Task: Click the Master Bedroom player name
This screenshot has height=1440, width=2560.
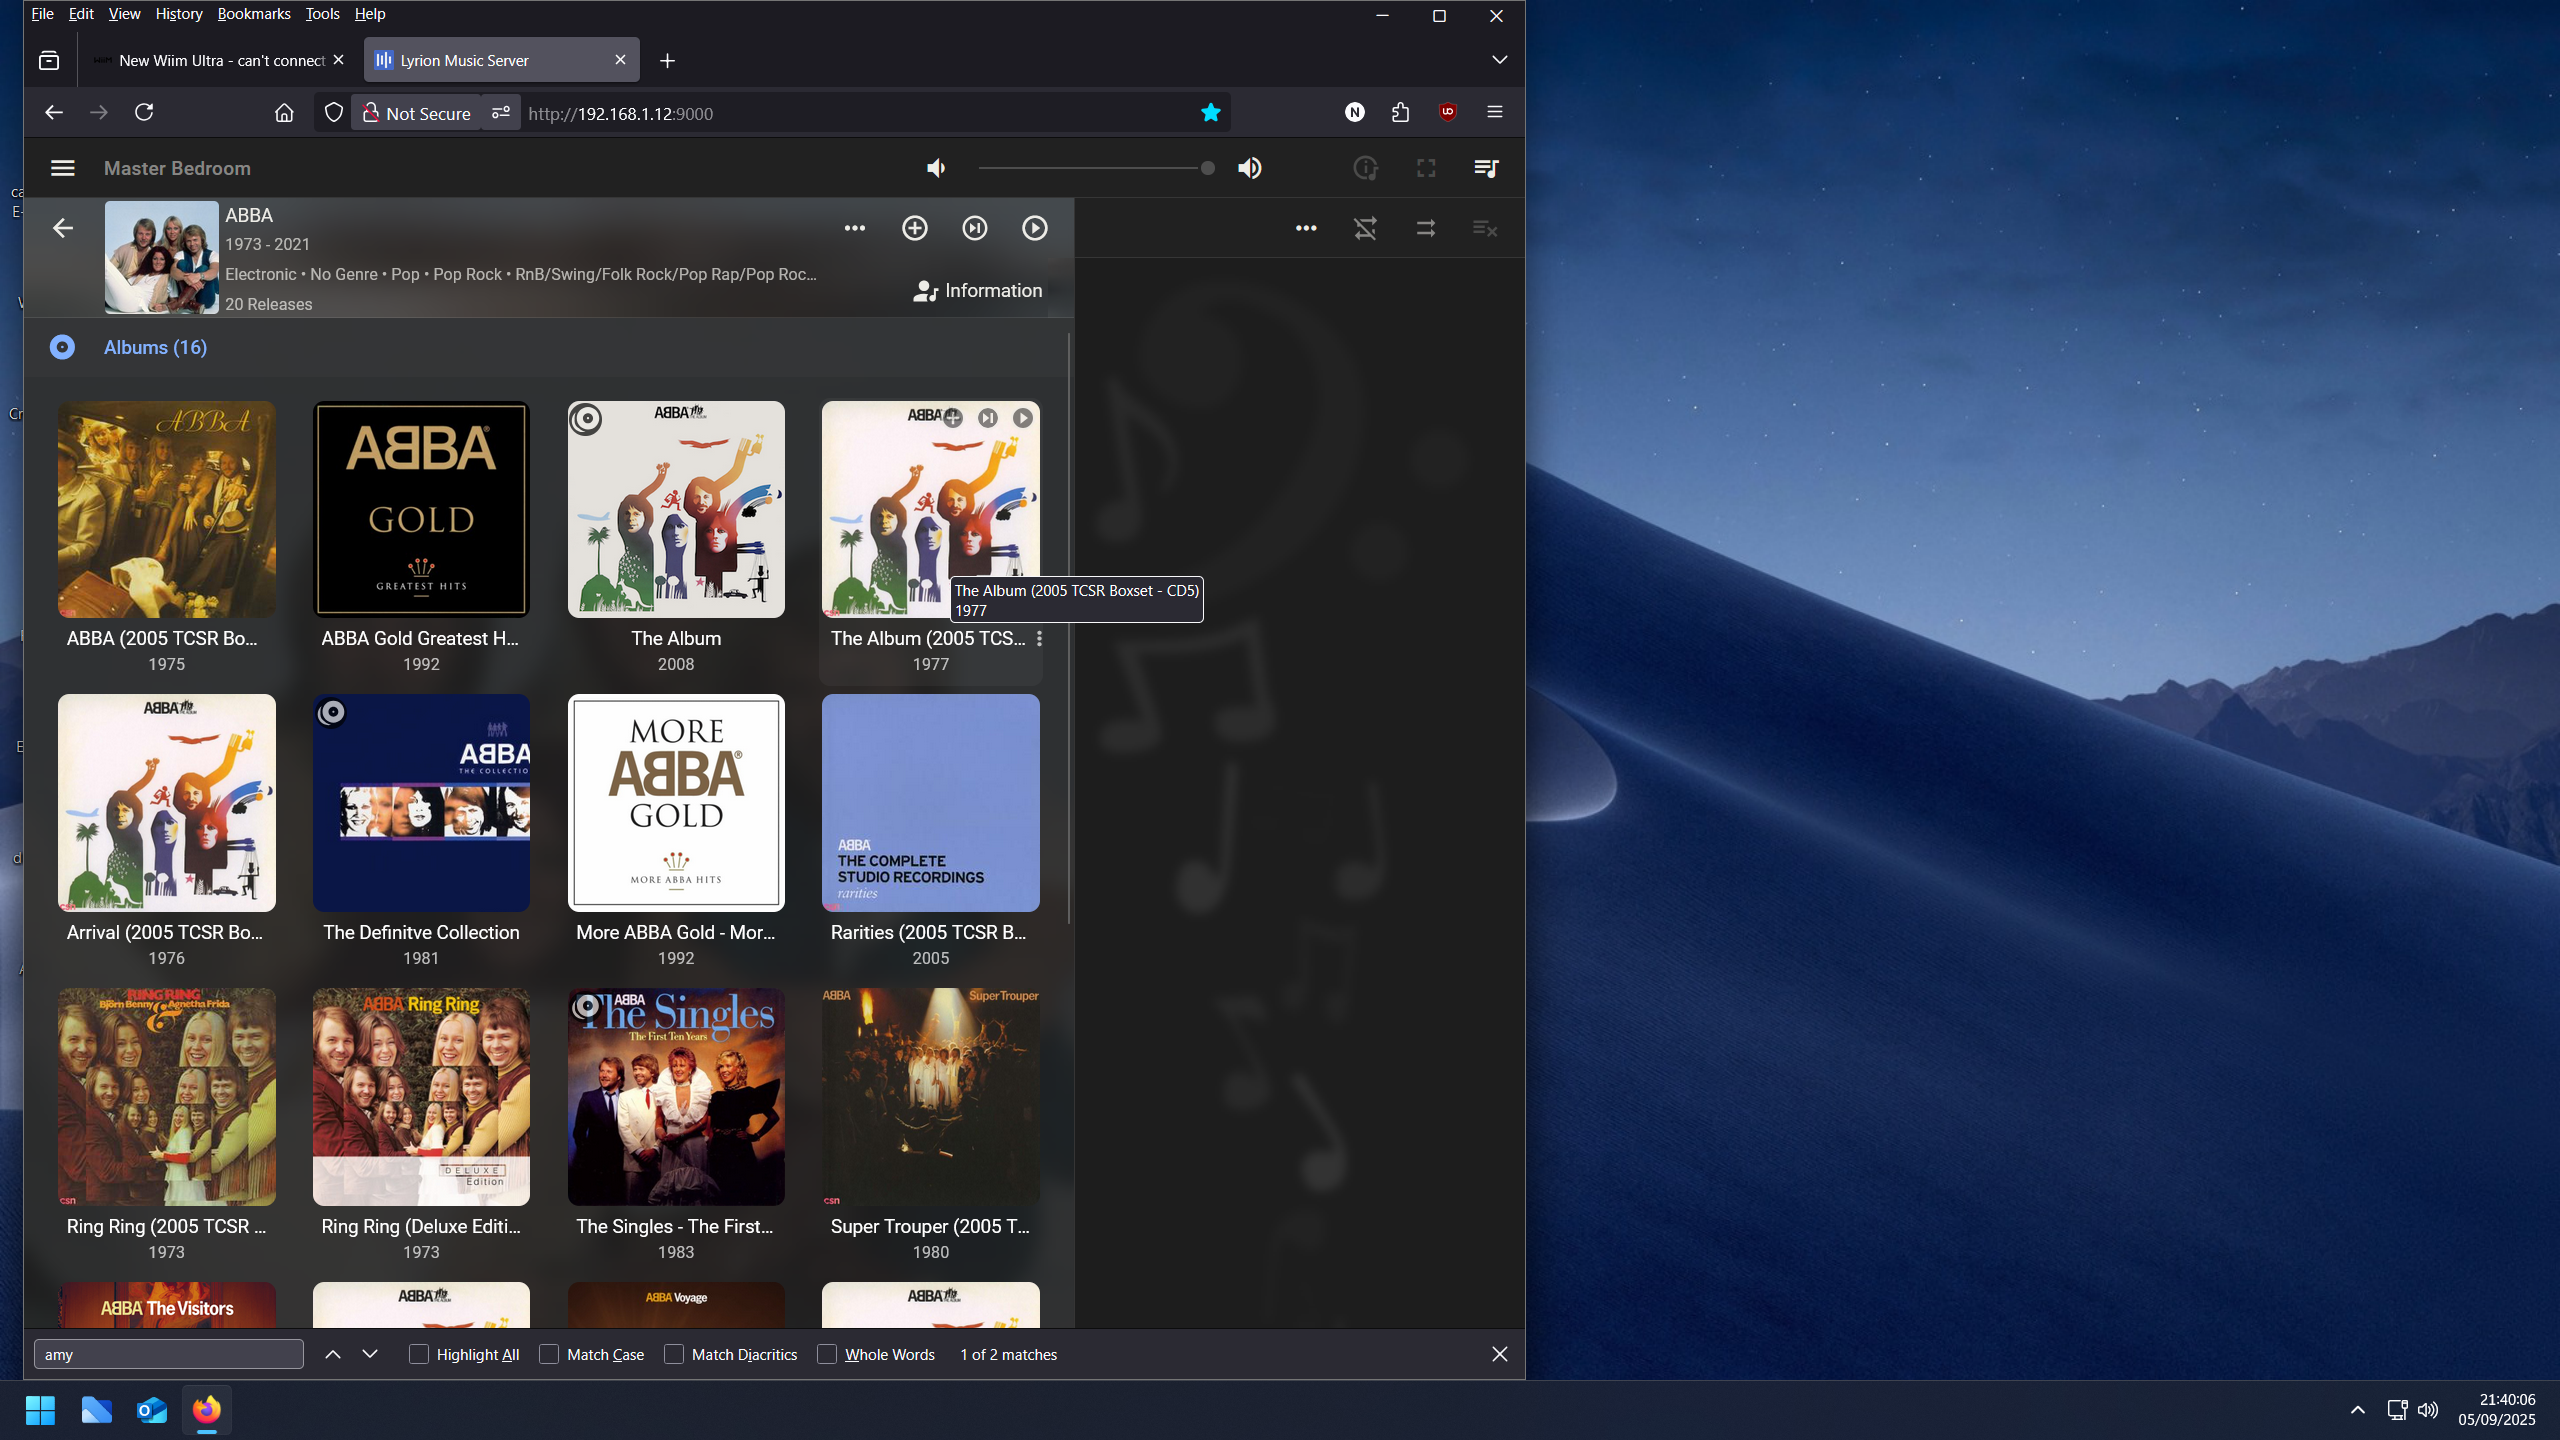Action: 177,168
